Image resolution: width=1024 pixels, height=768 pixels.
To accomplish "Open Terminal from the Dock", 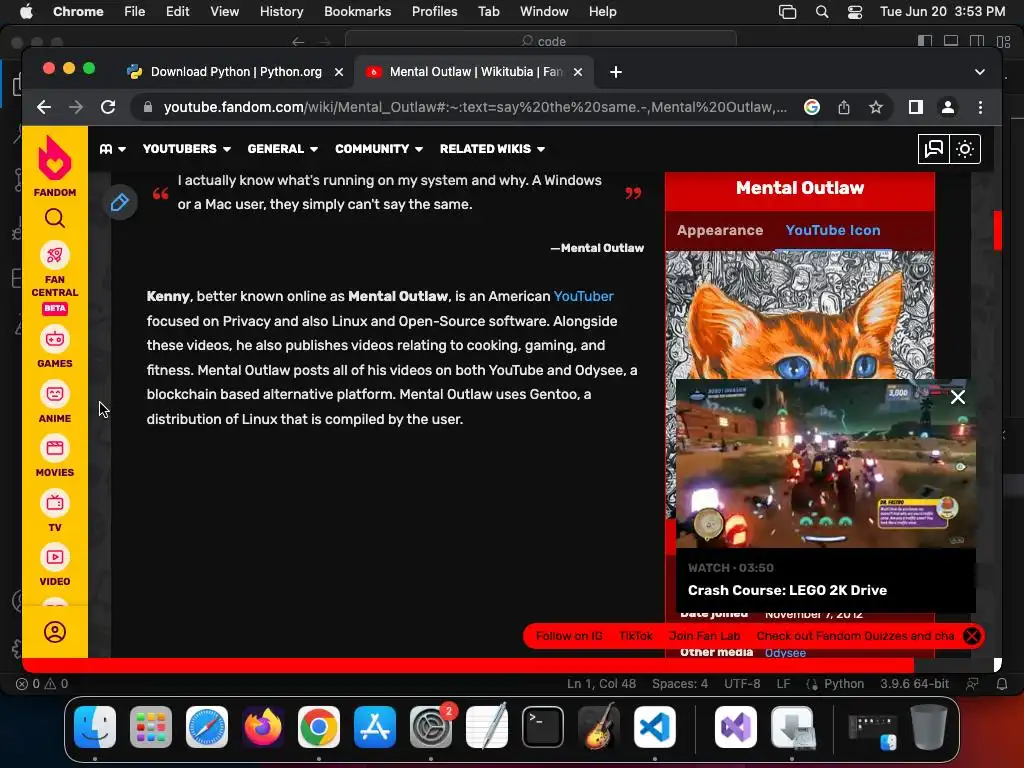I will click(x=543, y=727).
